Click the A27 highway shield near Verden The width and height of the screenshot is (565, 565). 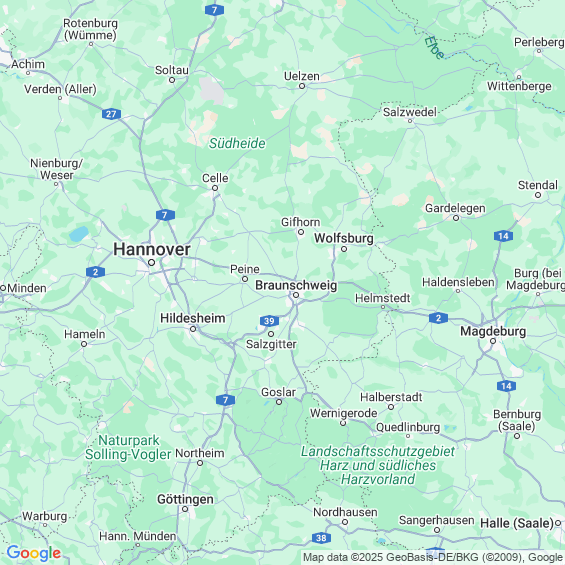[111, 114]
